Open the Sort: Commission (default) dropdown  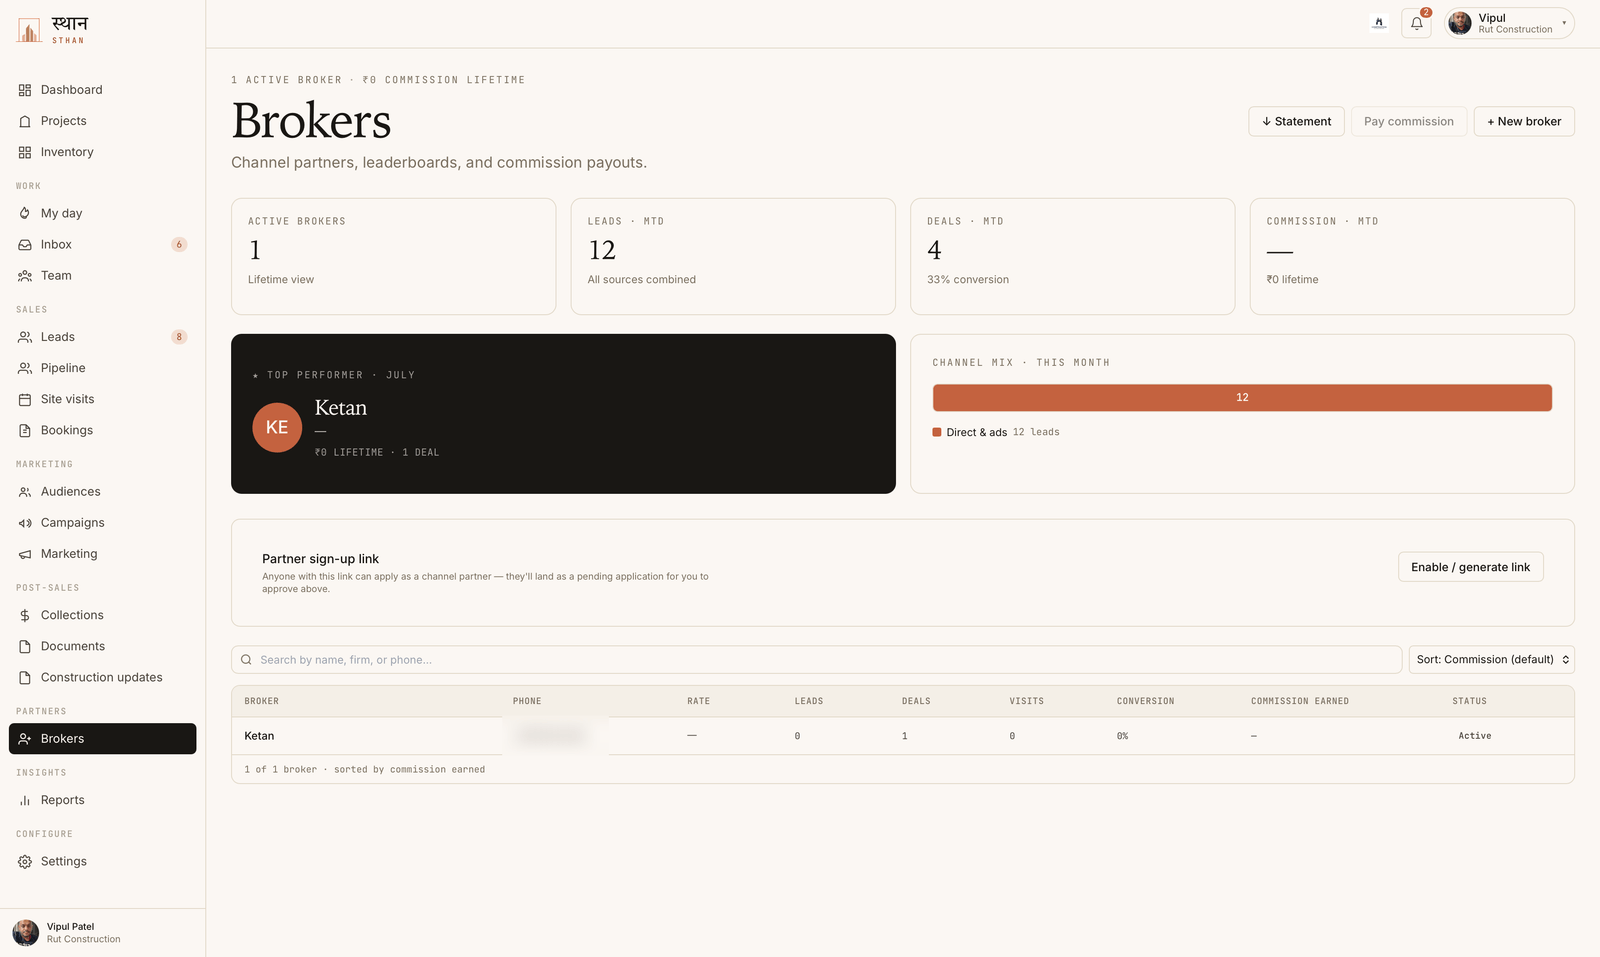1492,660
